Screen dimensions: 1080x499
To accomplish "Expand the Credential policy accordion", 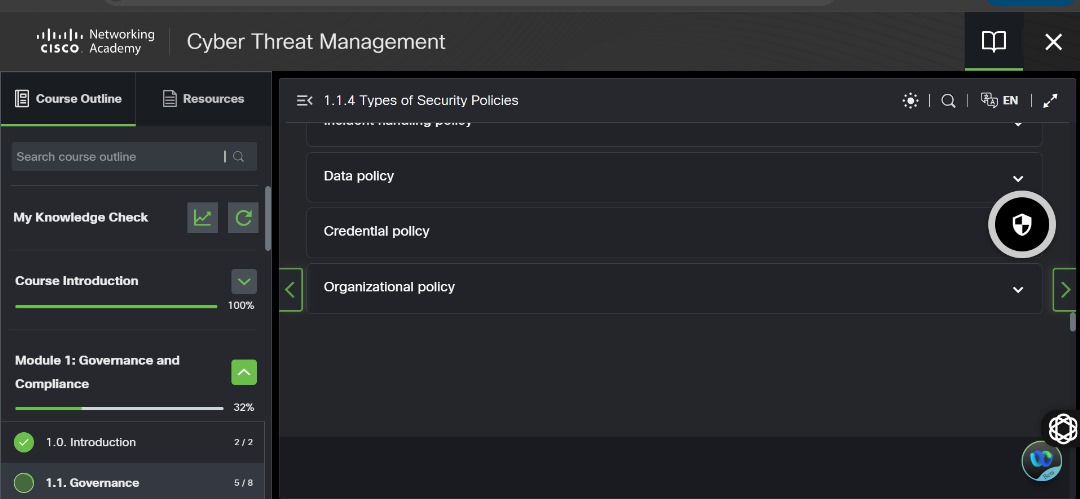I will 674,232.
